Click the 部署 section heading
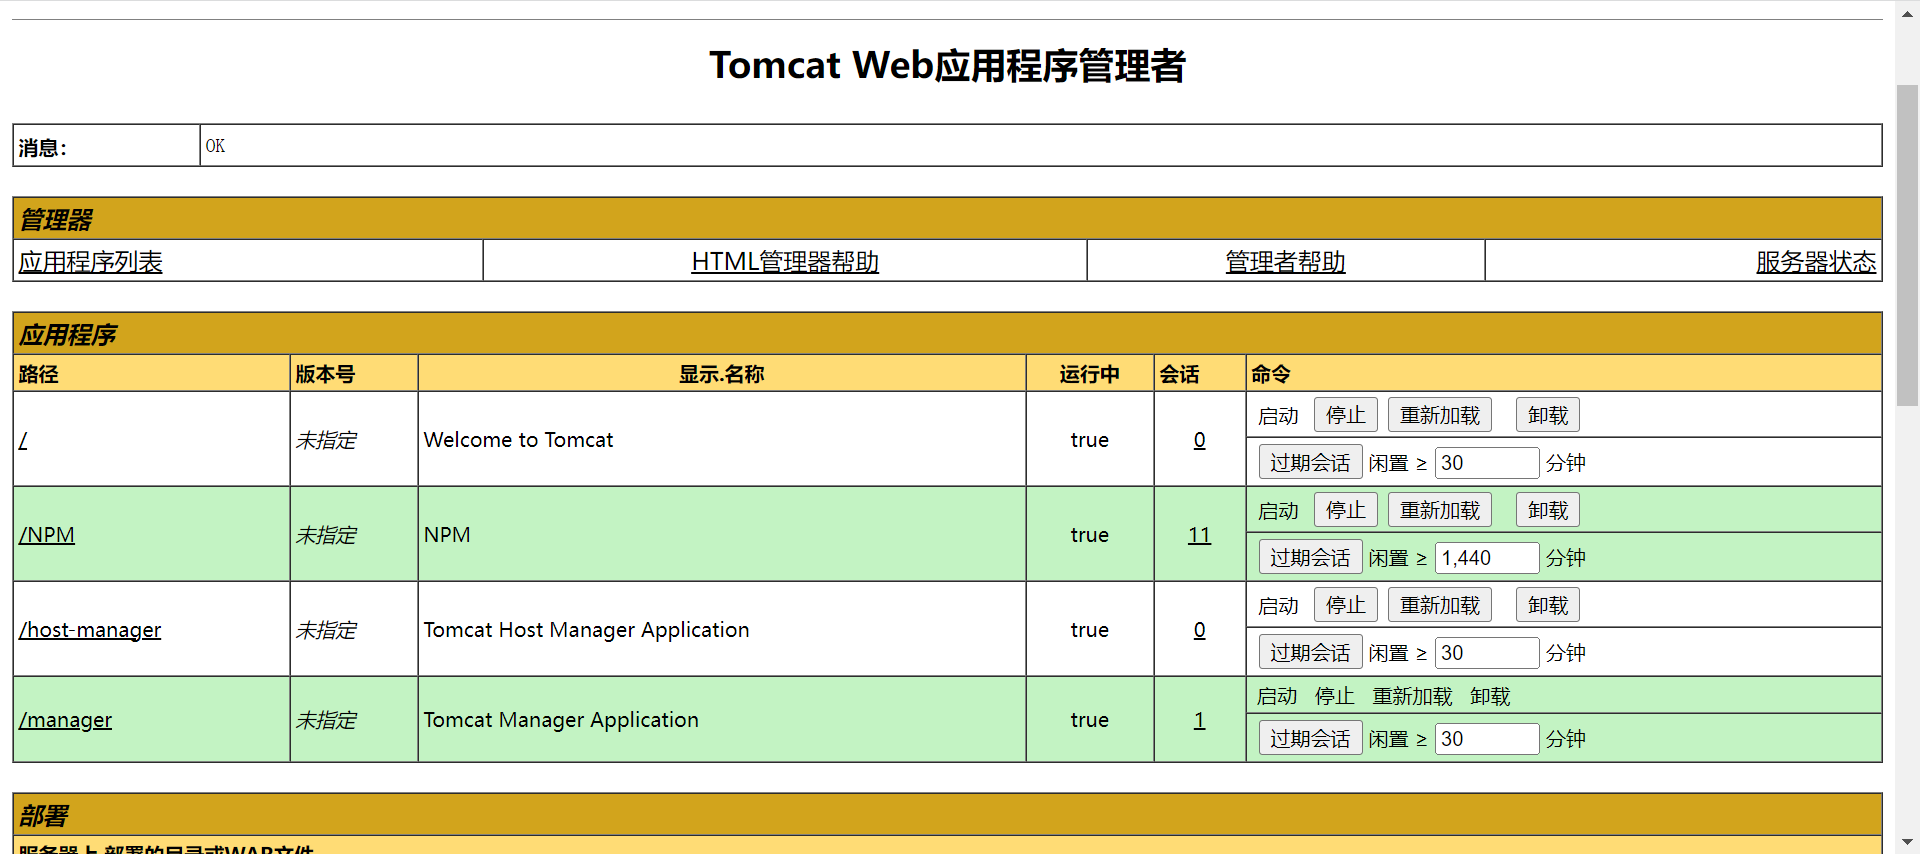 [44, 816]
